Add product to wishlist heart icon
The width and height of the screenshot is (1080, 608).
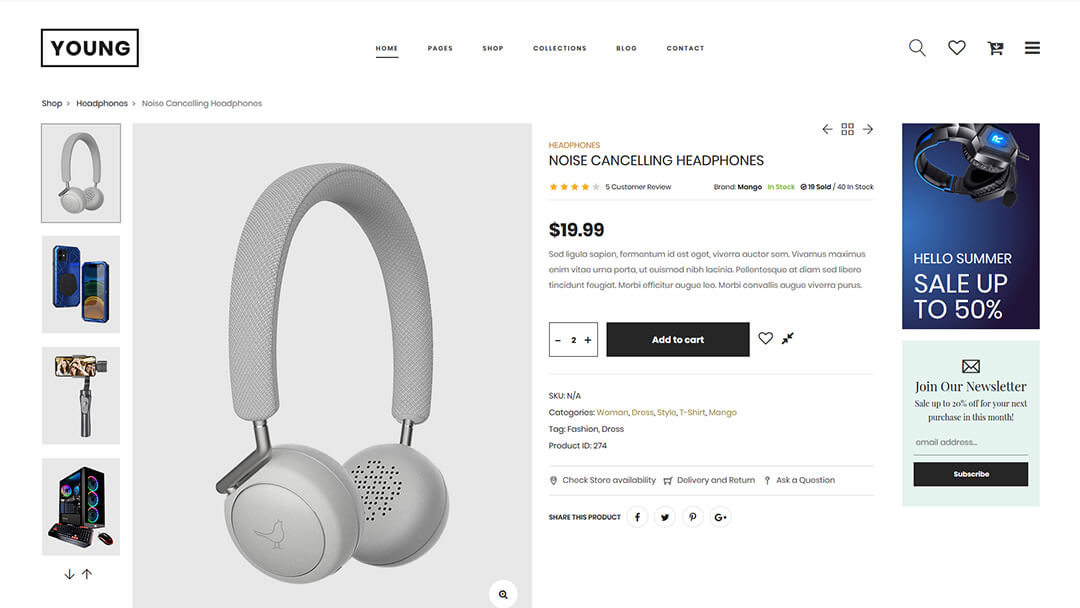pos(765,338)
